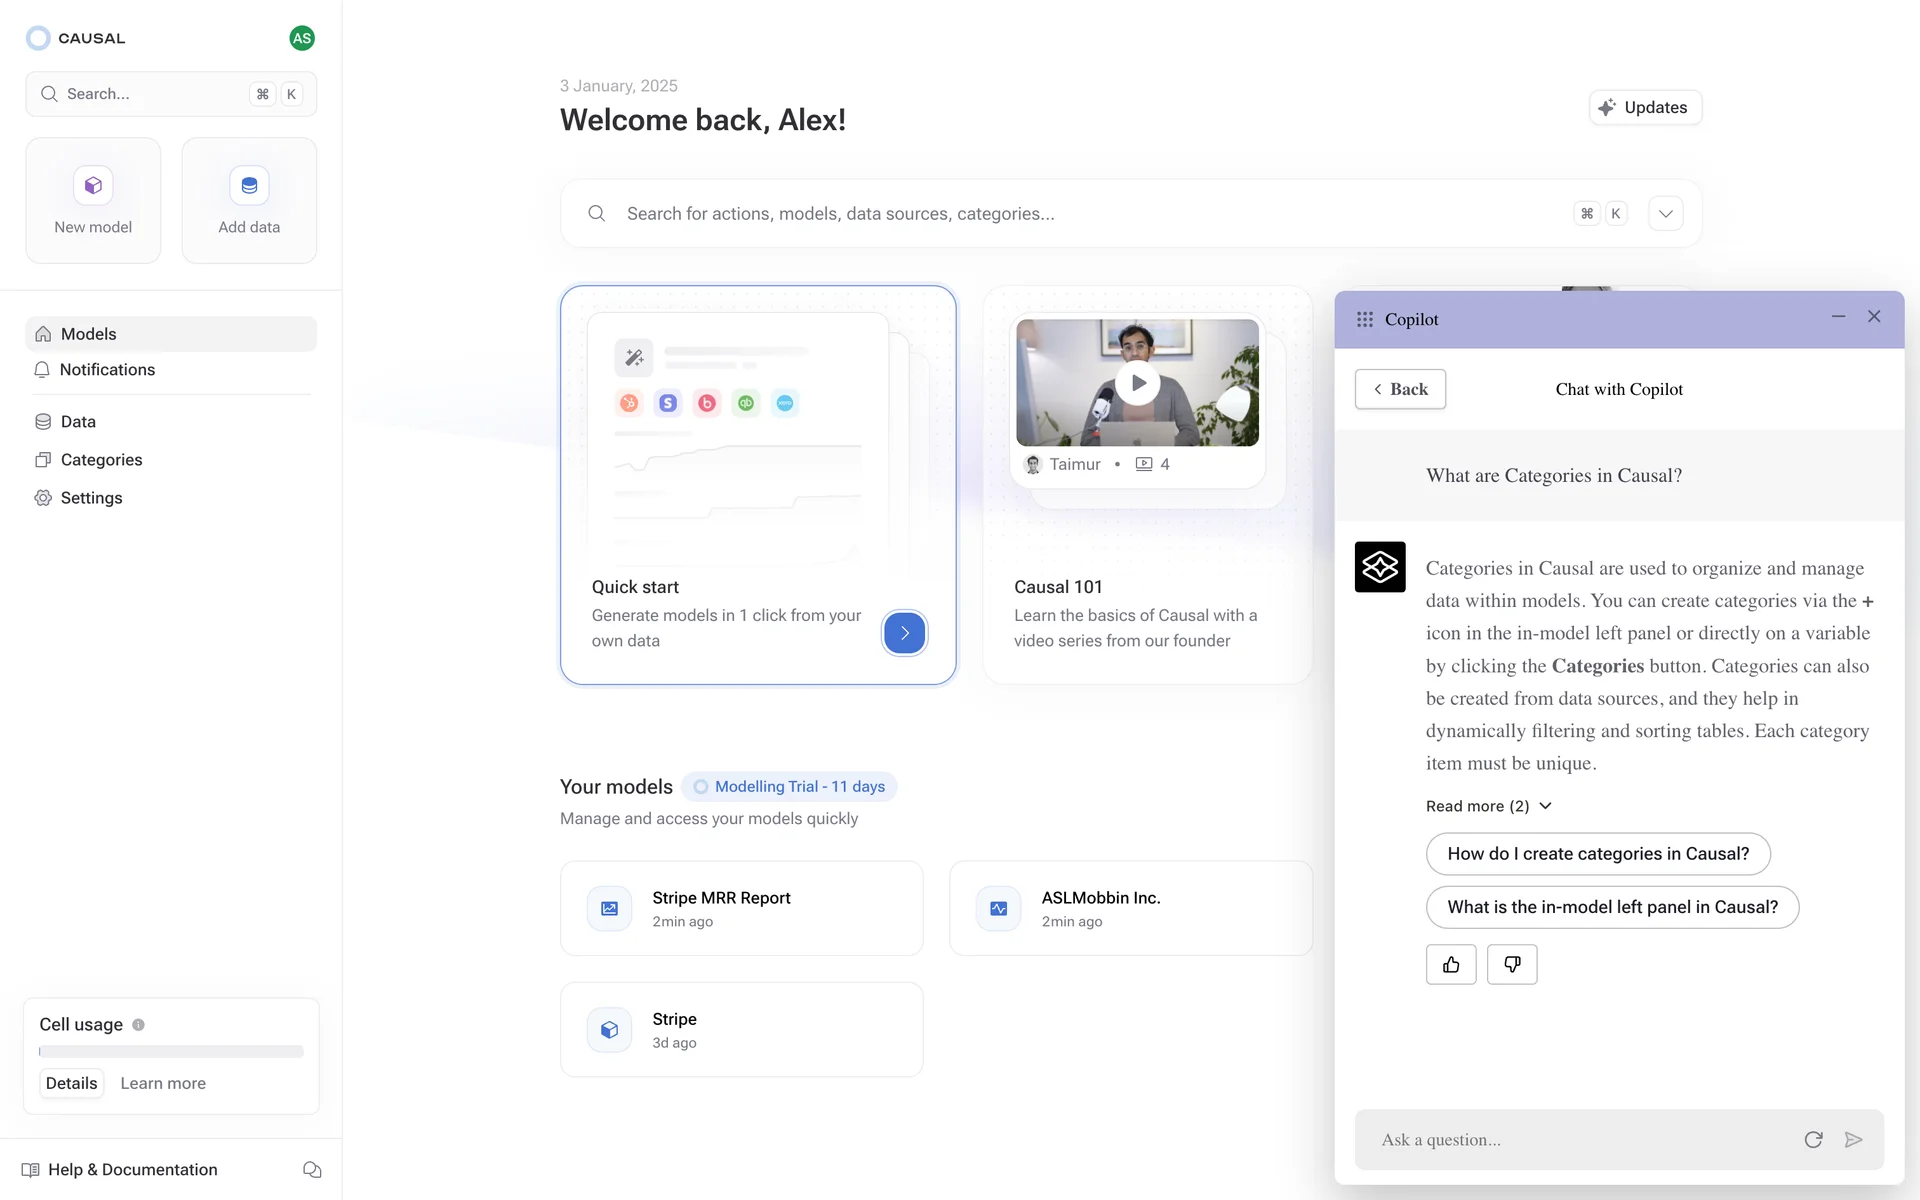Open Categories in the sidebar

tap(101, 460)
